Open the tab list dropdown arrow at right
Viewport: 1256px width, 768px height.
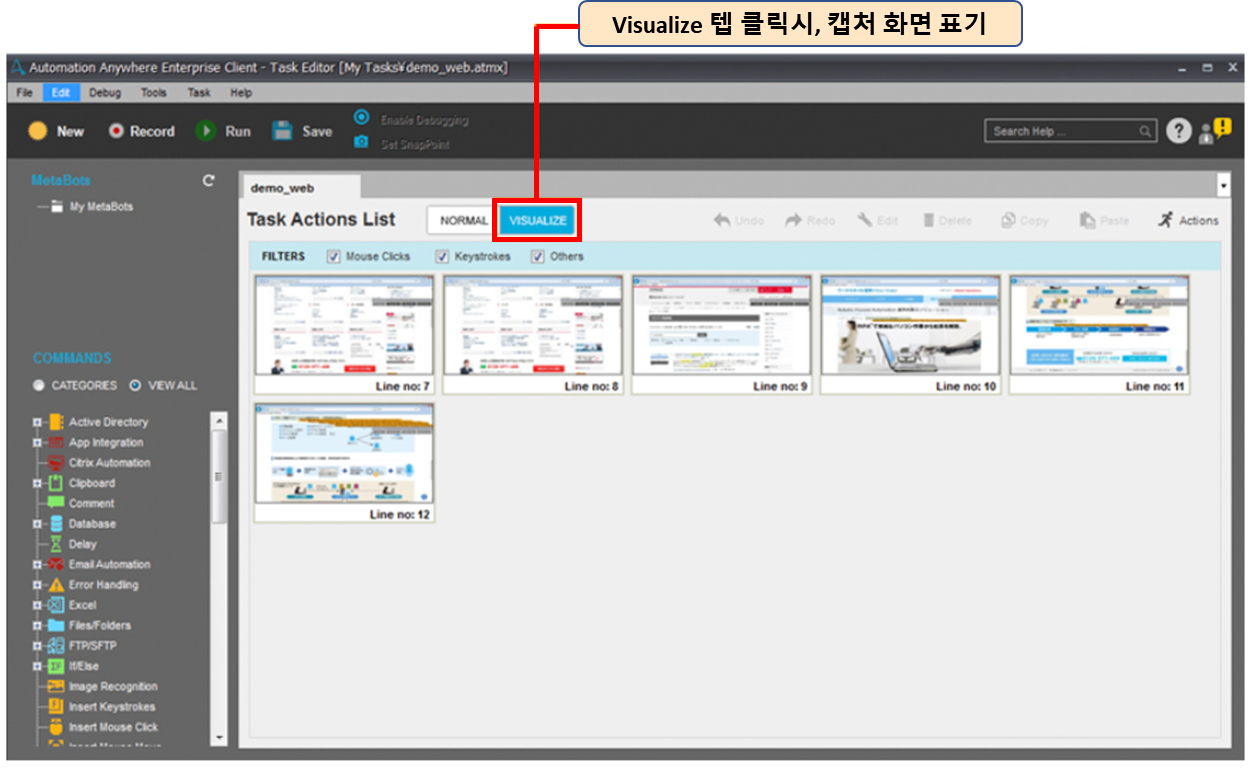(x=1223, y=186)
